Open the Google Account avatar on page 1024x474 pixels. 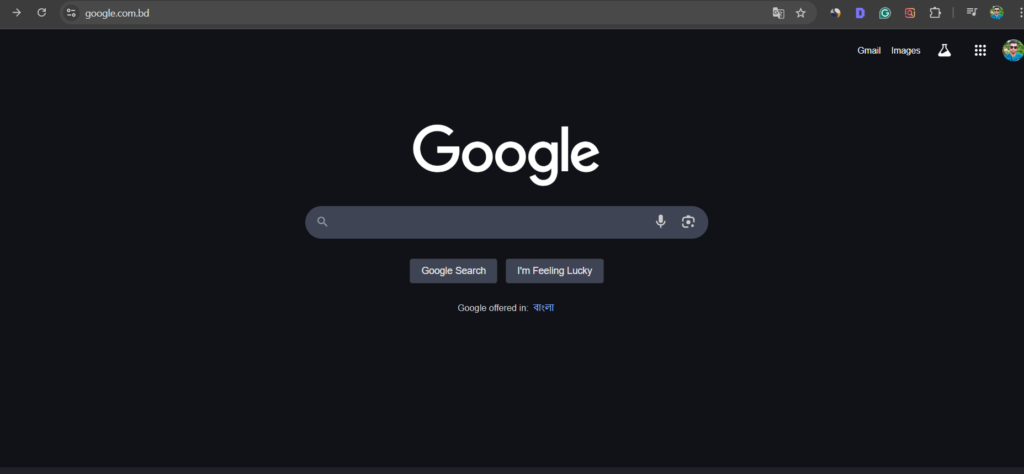click(x=1014, y=50)
